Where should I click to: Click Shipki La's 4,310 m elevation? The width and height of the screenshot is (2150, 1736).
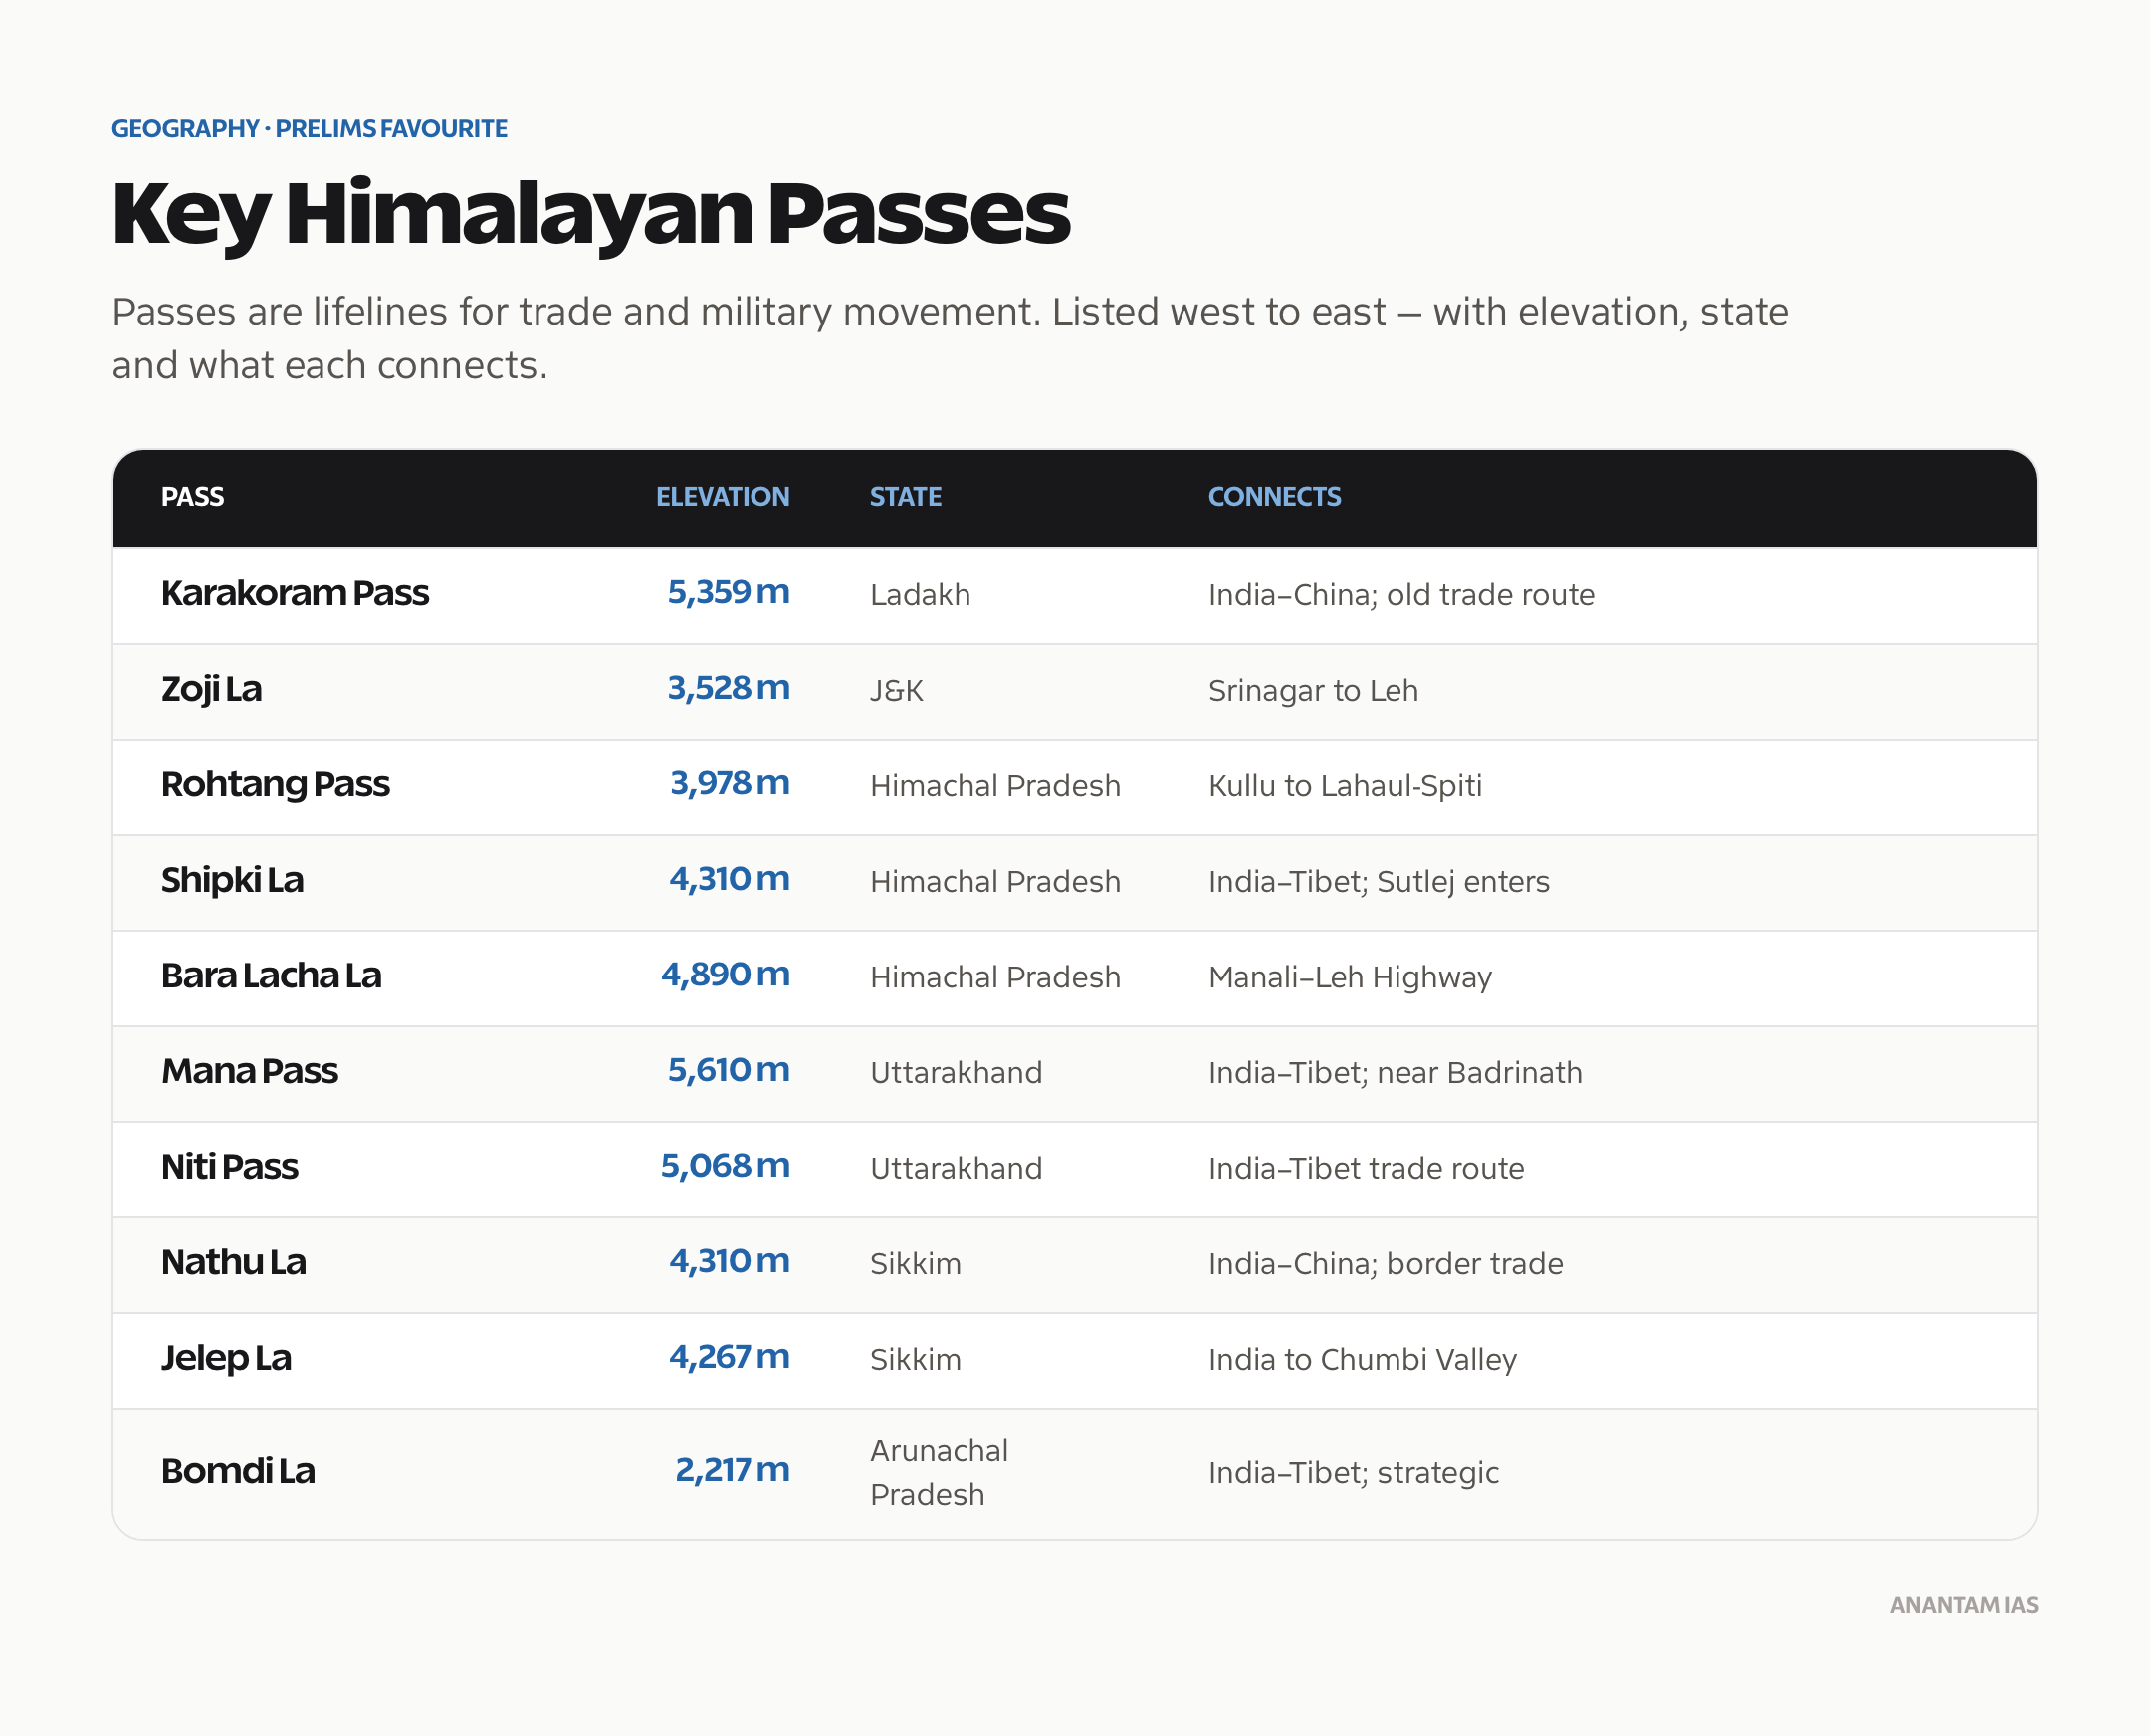[x=729, y=879]
